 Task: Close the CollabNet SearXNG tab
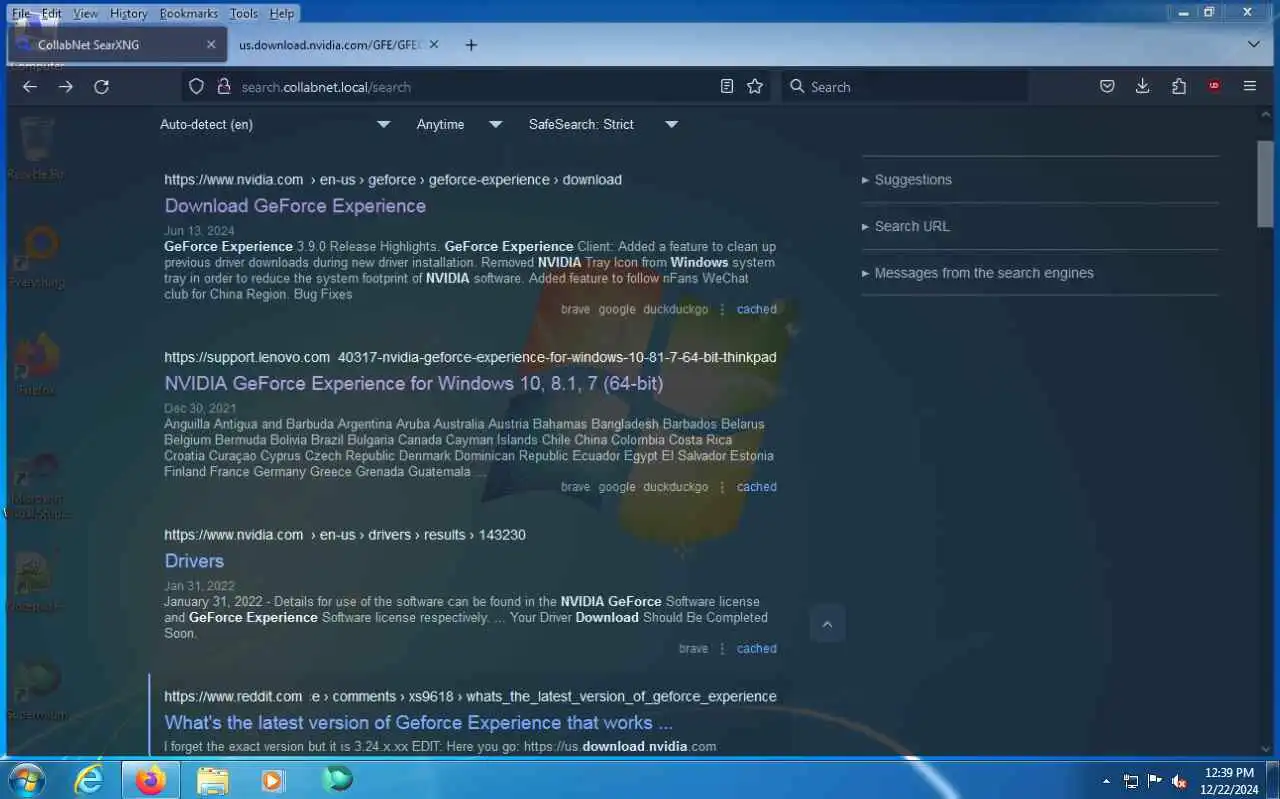pos(211,45)
